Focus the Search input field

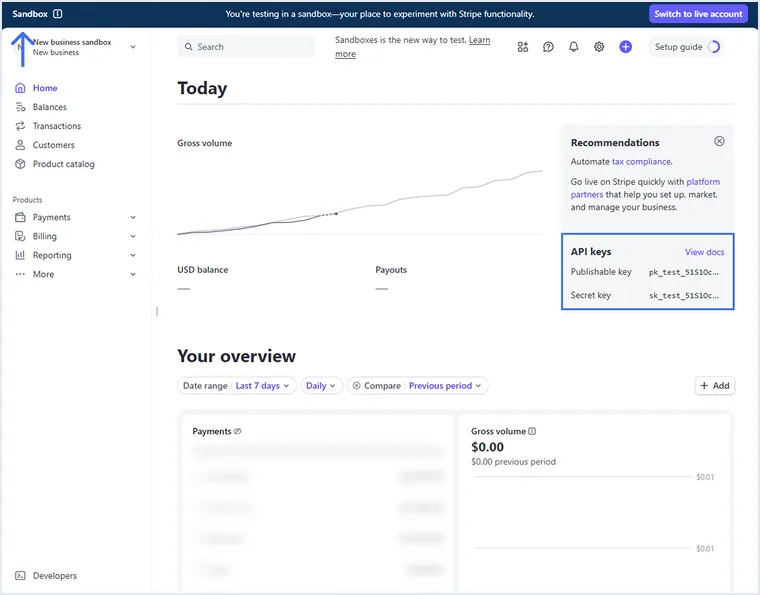245,47
